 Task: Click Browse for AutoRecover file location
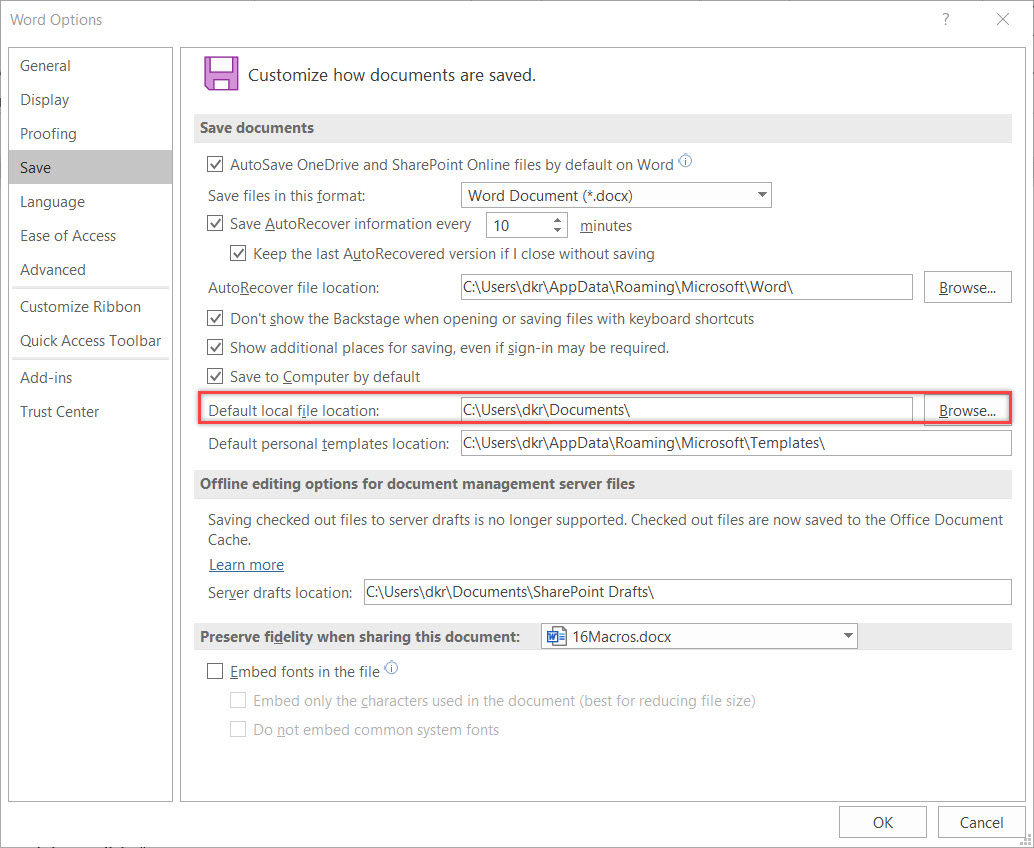967,288
